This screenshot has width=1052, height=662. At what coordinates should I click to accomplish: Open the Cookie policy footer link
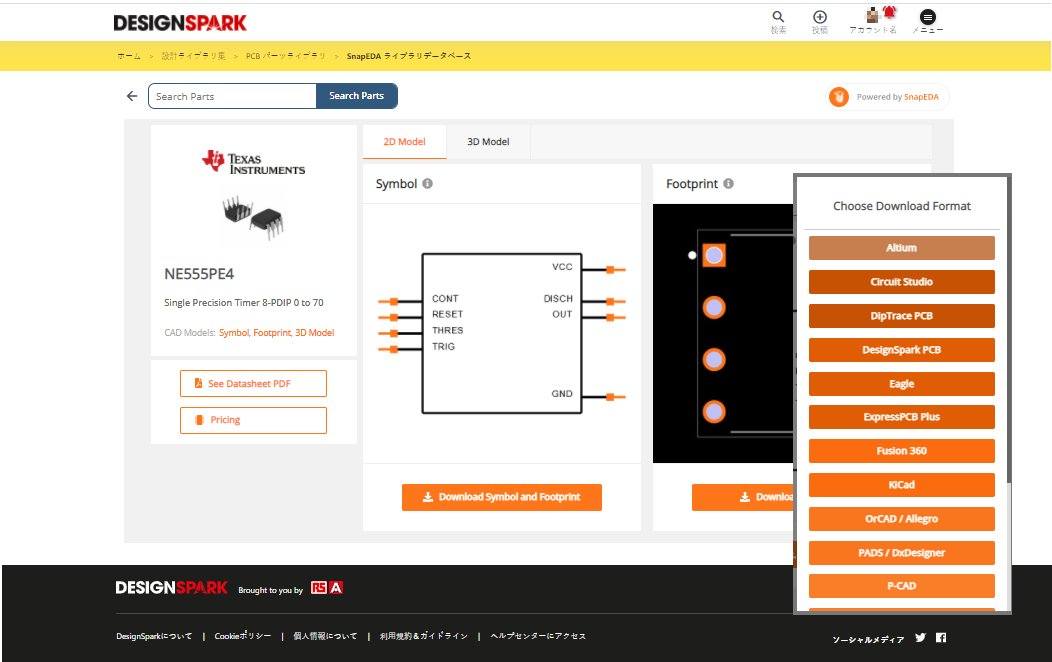[x=243, y=636]
